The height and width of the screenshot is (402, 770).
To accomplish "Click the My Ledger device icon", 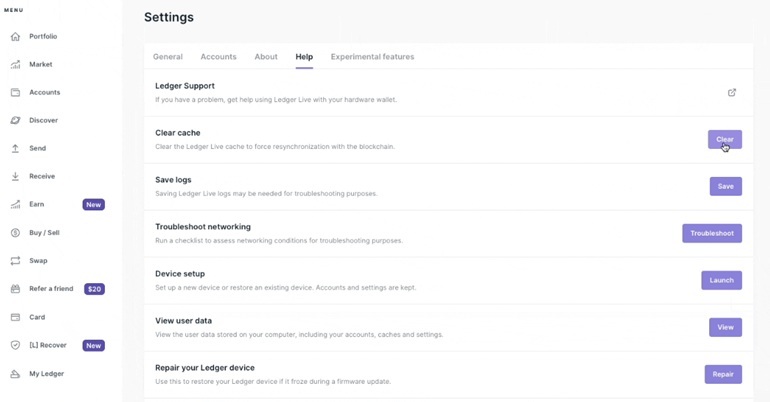I will coord(15,374).
